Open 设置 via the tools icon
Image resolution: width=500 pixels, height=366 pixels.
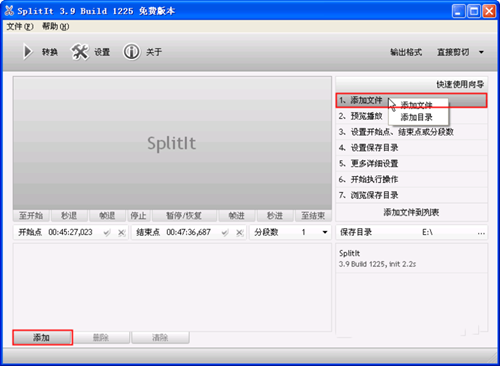pyautogui.click(x=80, y=52)
